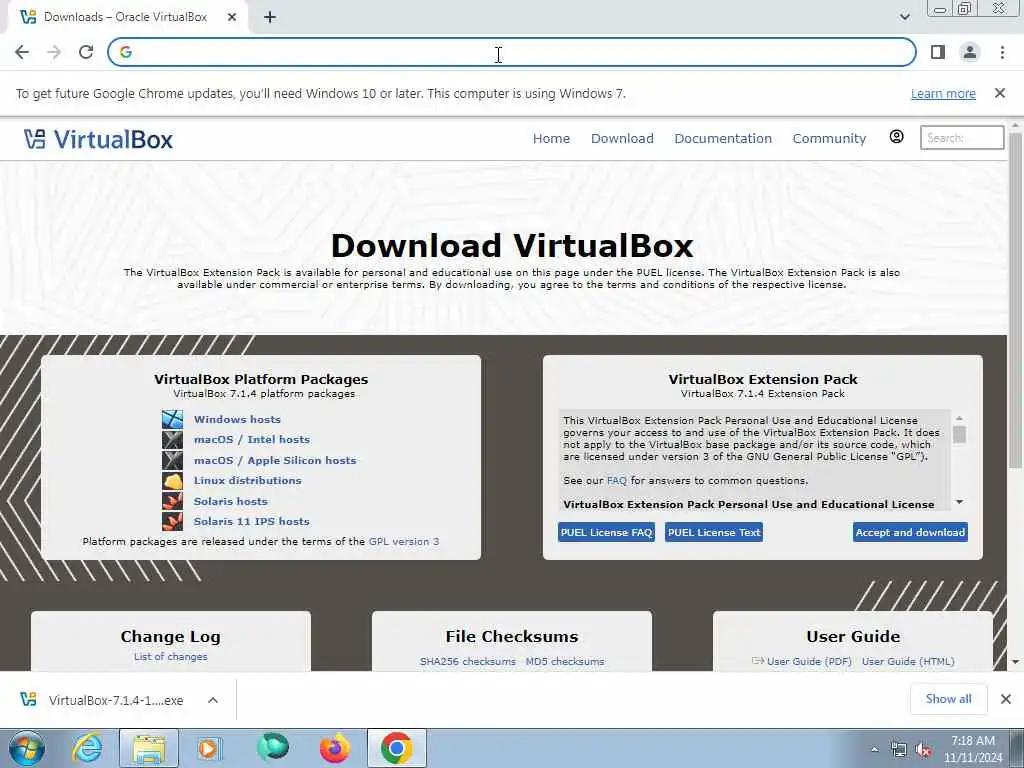Go to Home in site navigation
This screenshot has width=1024, height=768.
point(551,138)
